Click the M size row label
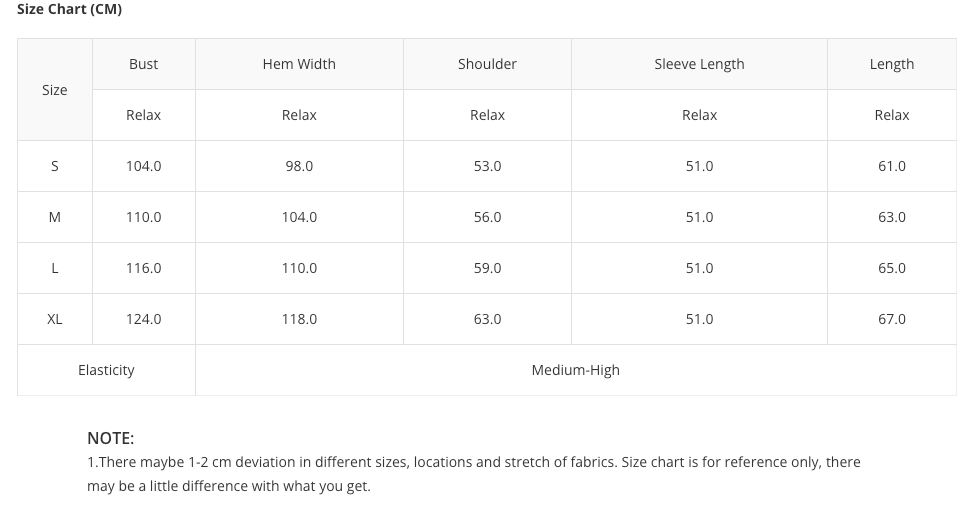 coord(55,217)
